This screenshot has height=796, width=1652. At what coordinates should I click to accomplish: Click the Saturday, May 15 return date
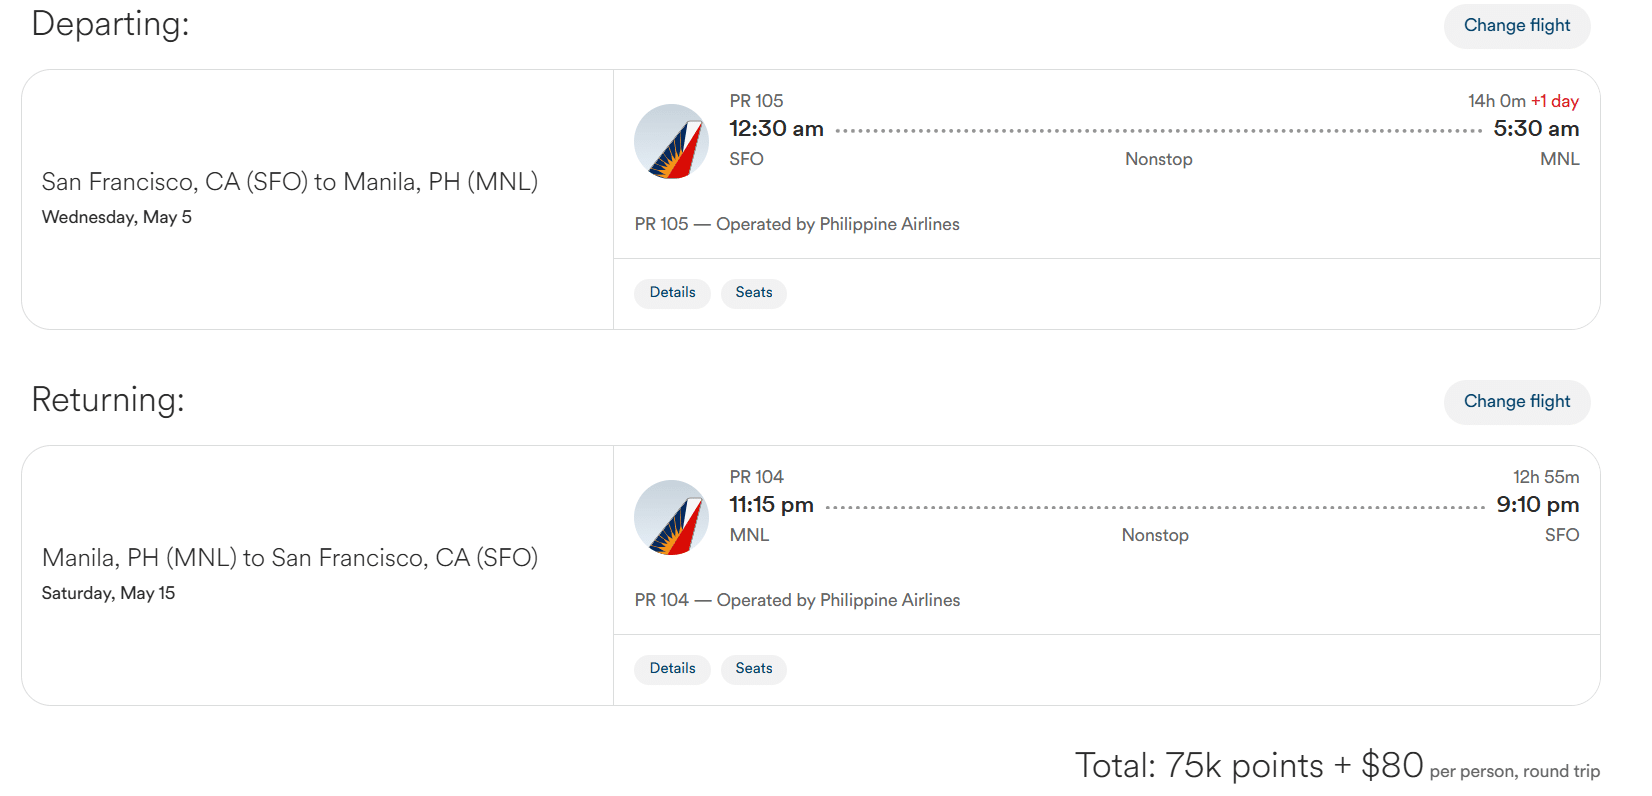(108, 593)
